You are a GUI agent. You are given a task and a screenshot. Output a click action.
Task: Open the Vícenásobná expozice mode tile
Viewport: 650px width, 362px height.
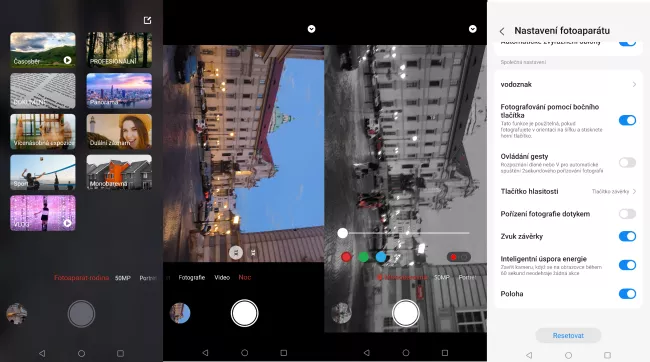point(43,131)
